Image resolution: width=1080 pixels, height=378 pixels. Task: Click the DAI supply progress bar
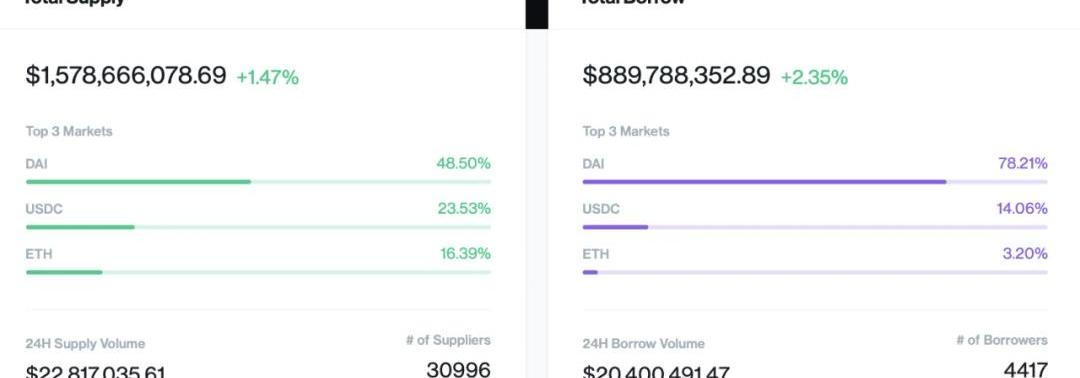pos(258,182)
